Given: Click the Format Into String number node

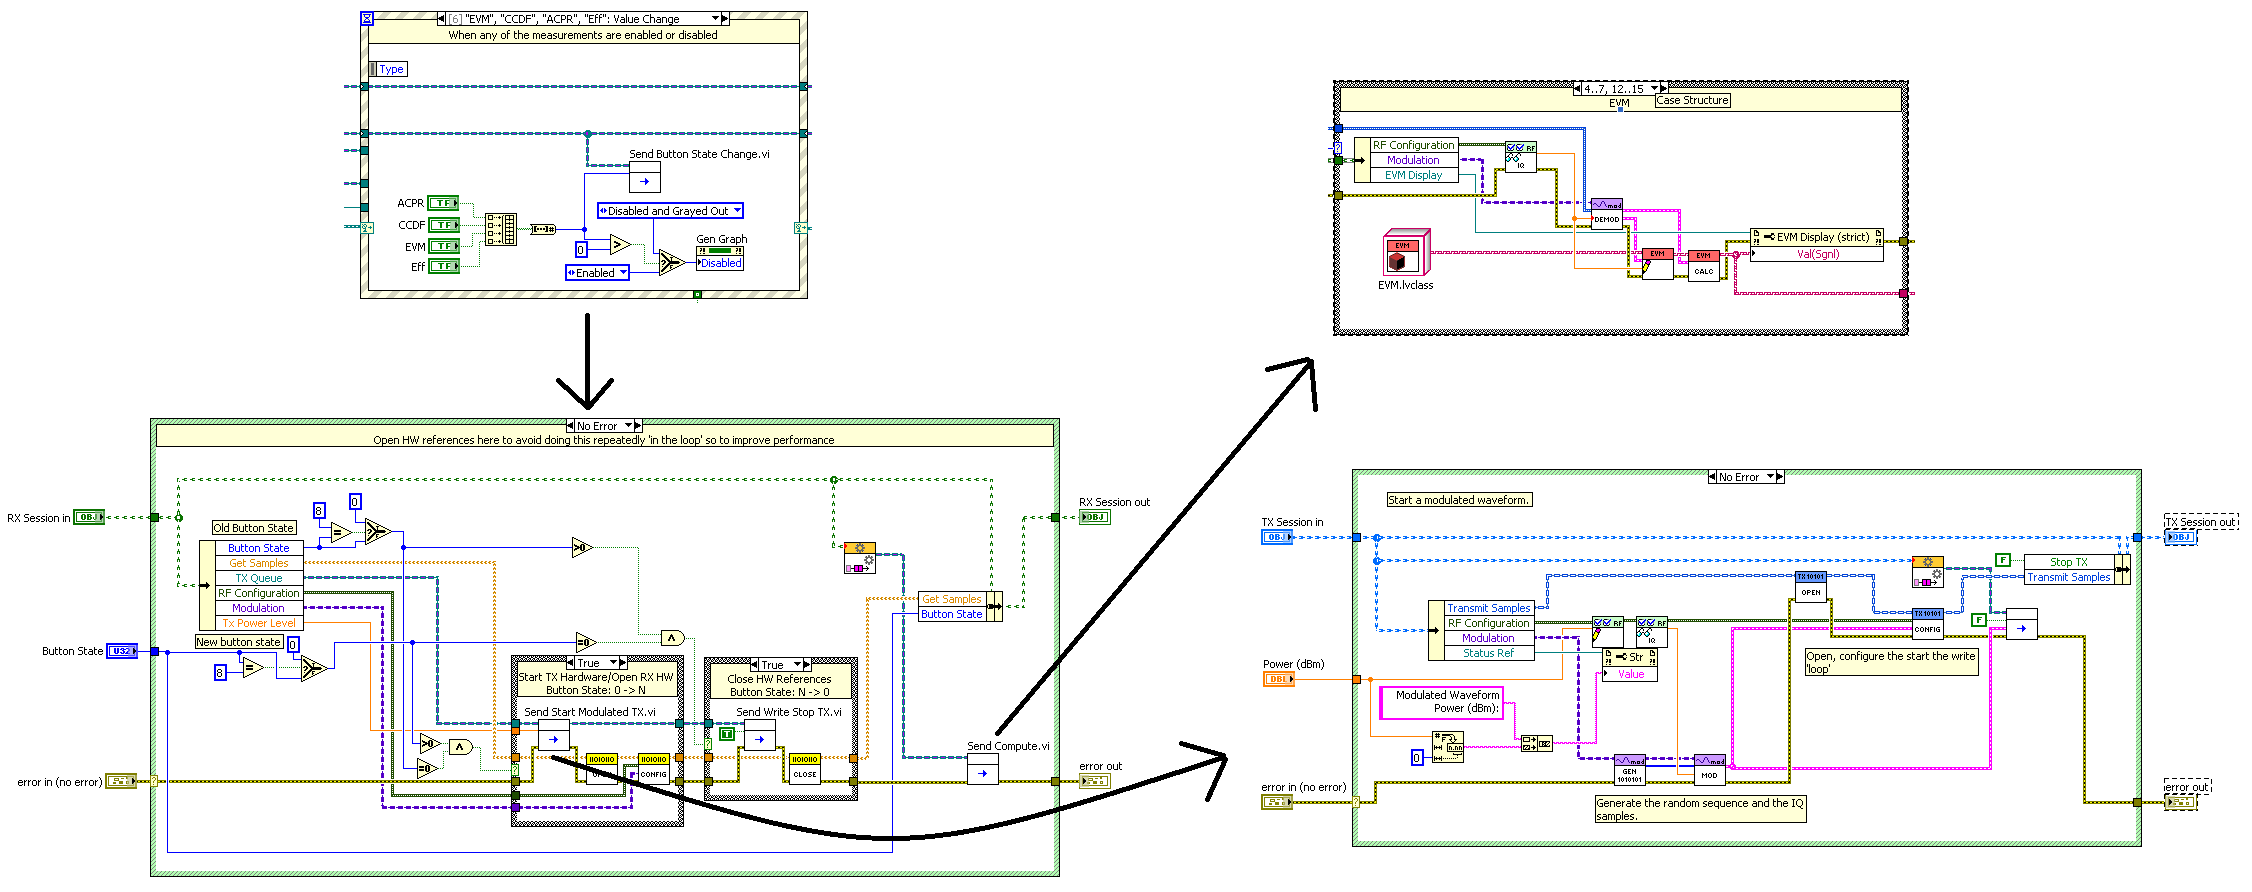Looking at the screenshot, I should pos(1448,747).
